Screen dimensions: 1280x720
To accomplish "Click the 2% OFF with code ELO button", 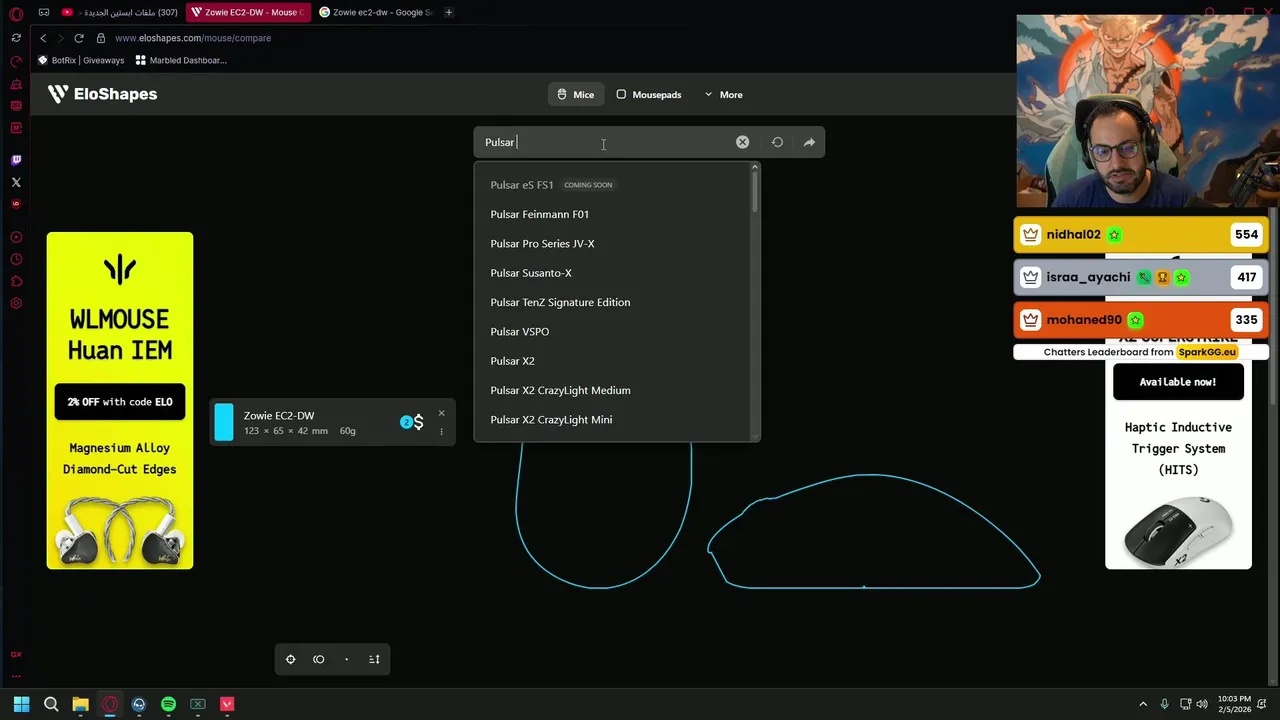I will pyautogui.click(x=120, y=402).
